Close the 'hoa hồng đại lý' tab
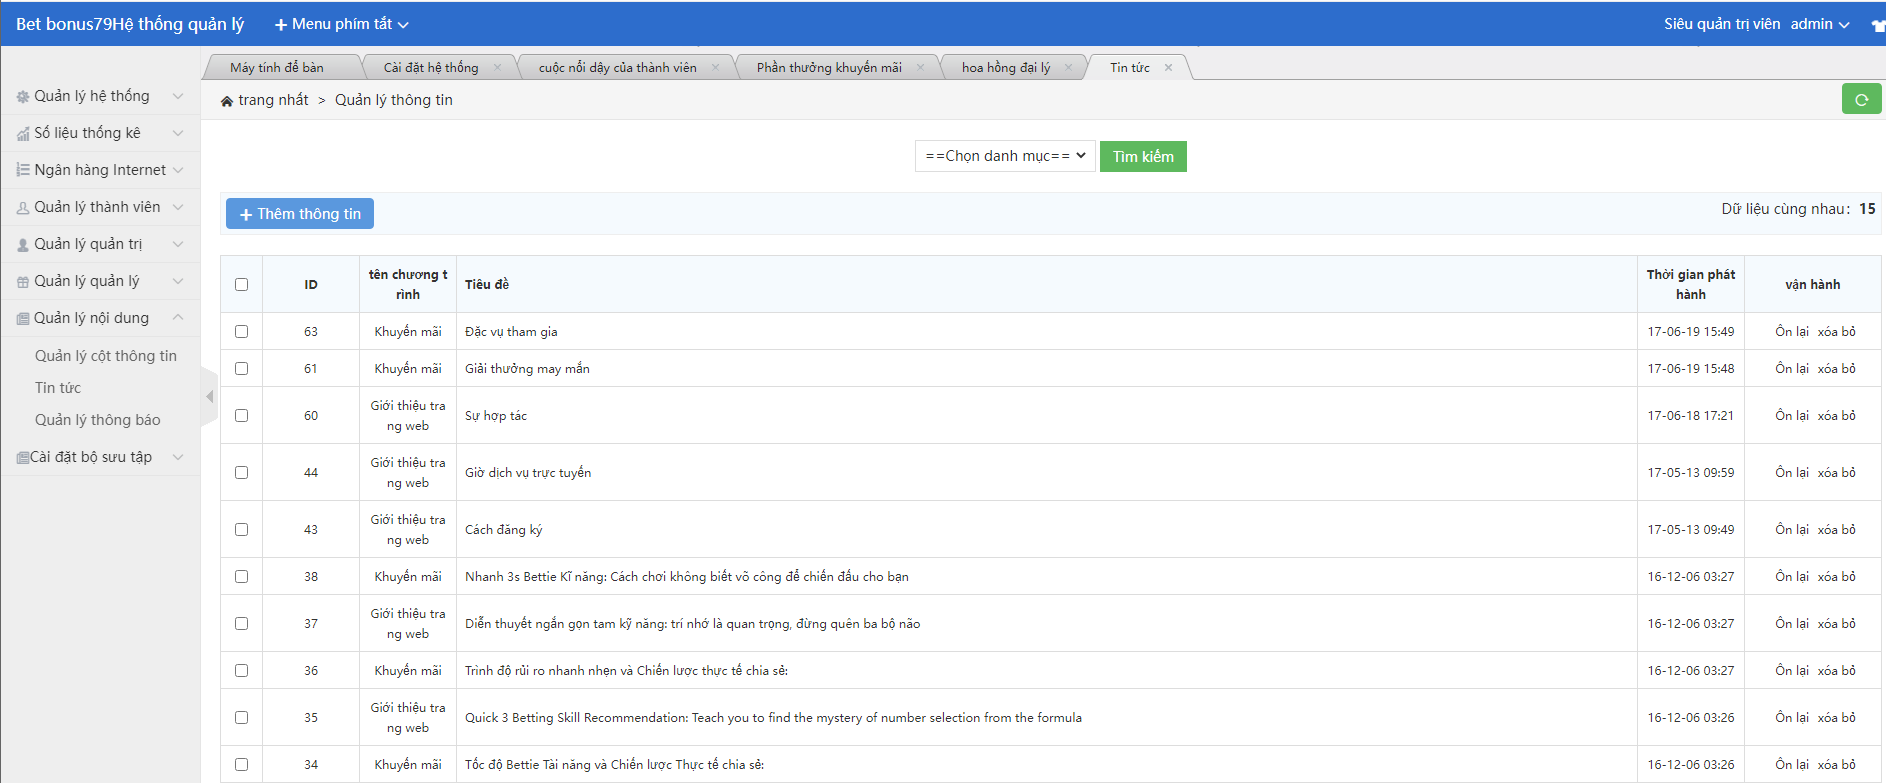 tap(1068, 68)
